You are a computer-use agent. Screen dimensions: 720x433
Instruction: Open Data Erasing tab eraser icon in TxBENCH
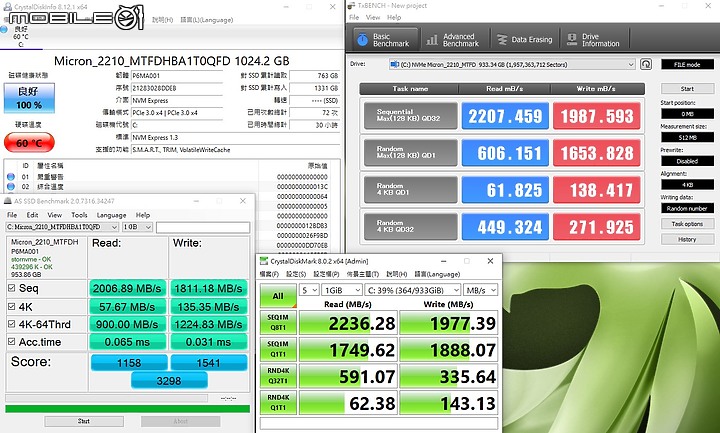pos(502,39)
